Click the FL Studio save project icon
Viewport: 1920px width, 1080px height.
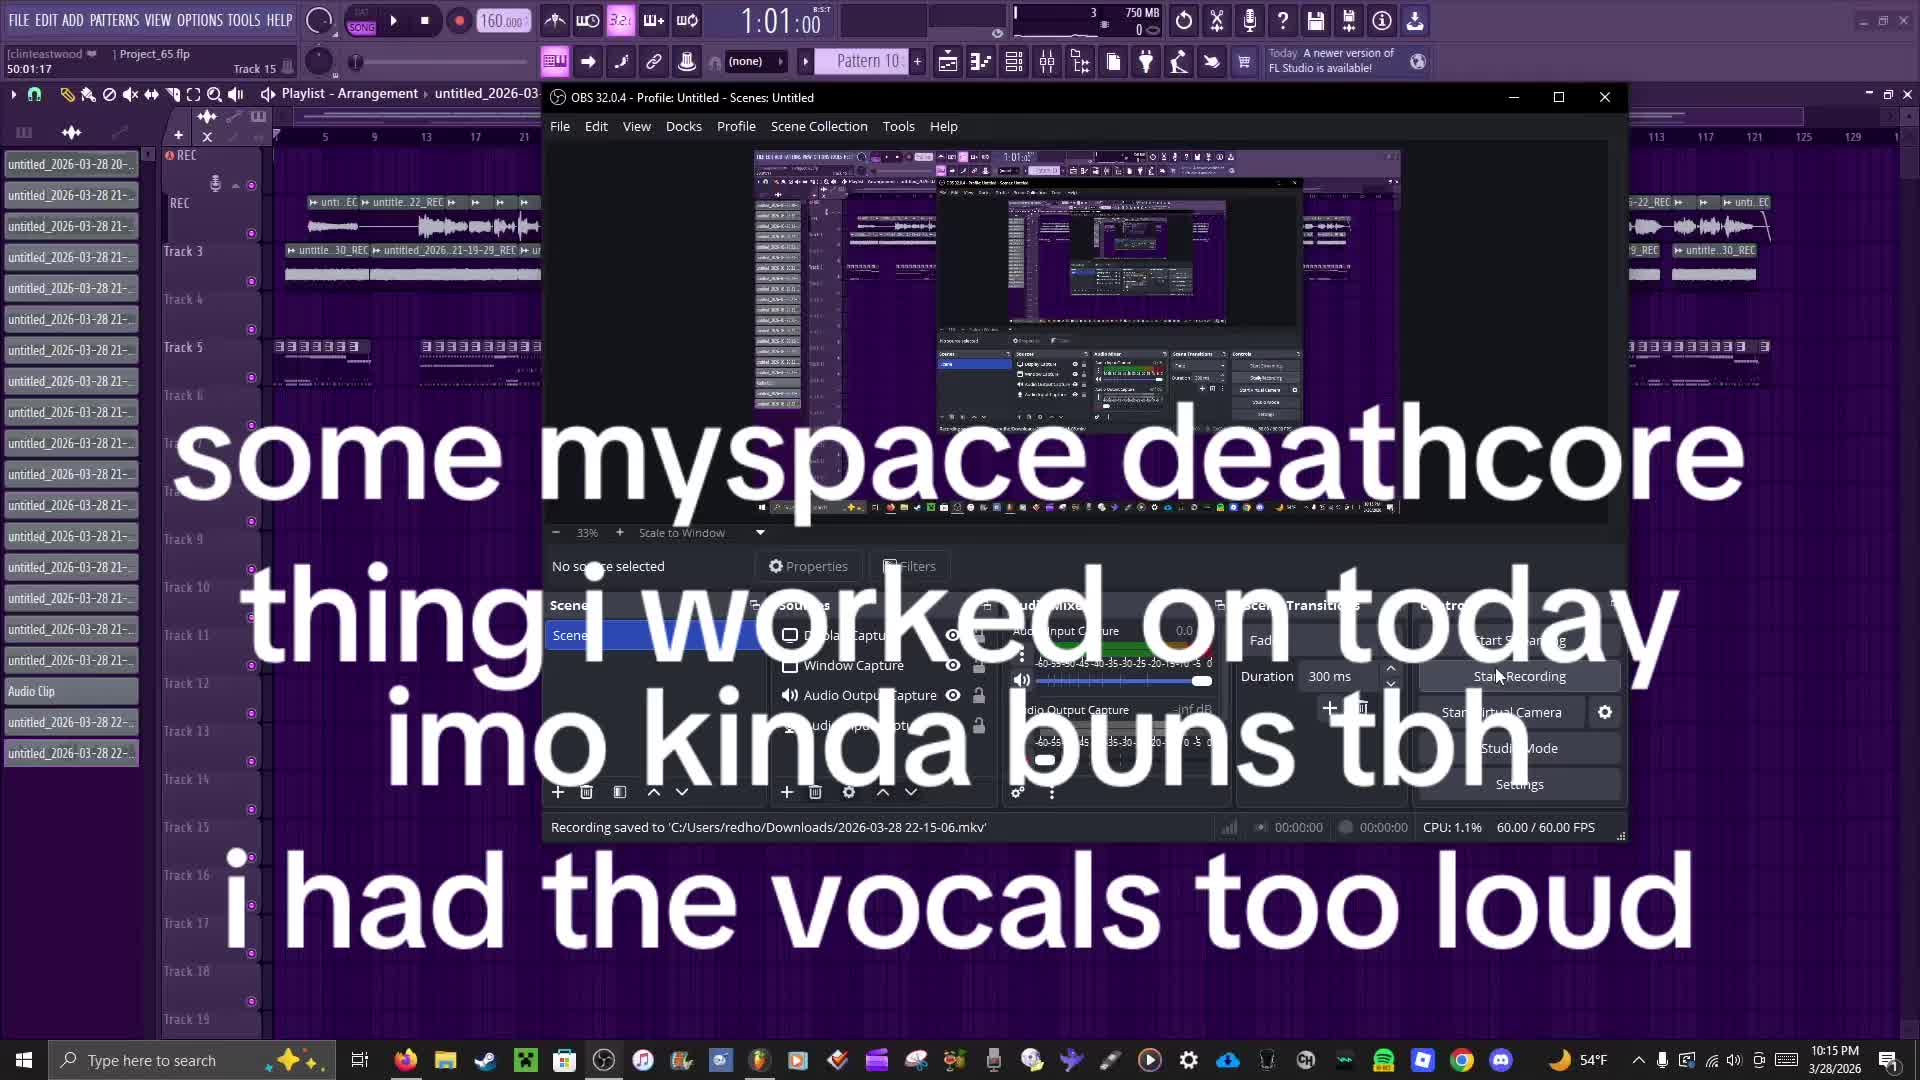tap(1316, 20)
